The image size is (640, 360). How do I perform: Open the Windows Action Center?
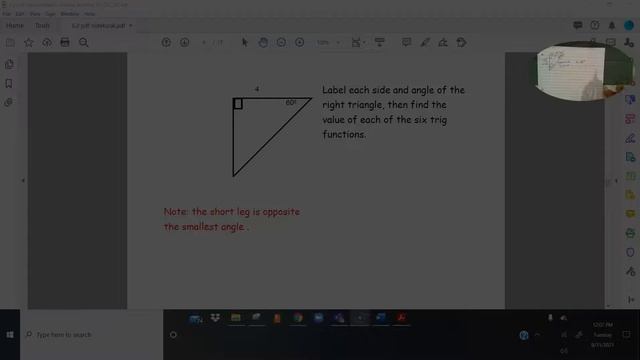click(x=627, y=335)
